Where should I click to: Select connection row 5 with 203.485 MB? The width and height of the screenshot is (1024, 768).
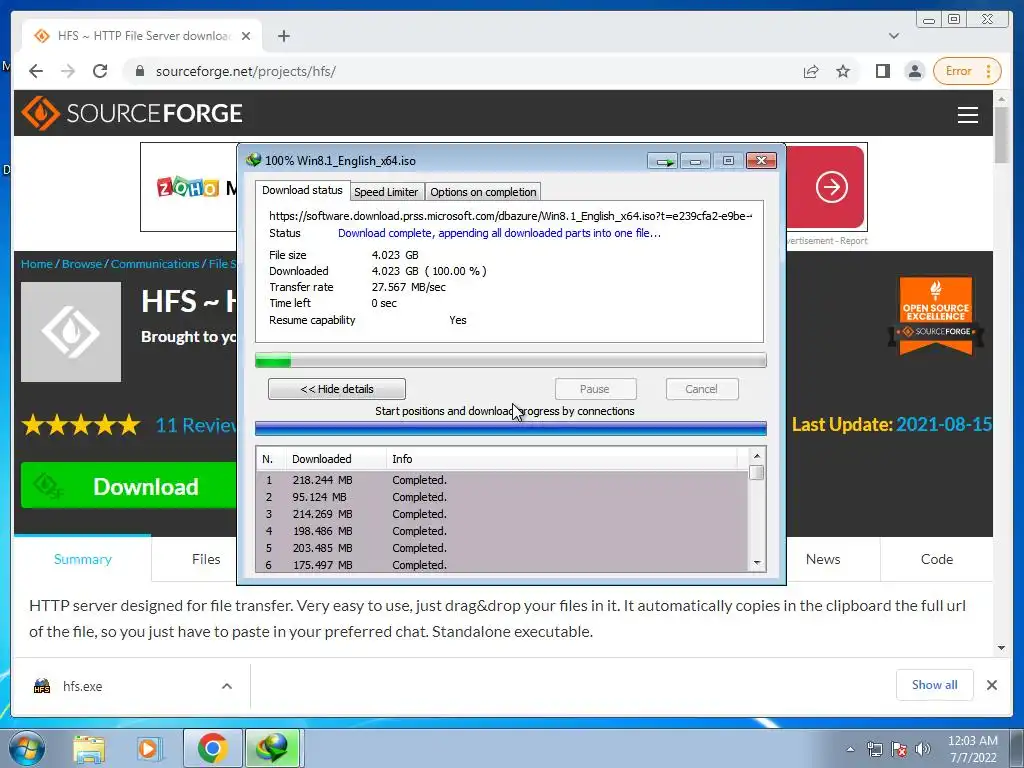click(502, 548)
